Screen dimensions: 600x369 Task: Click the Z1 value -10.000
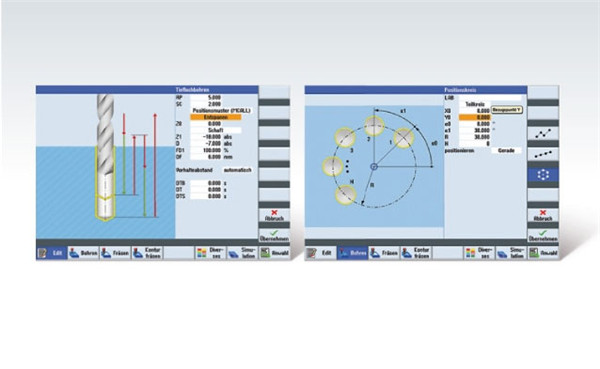(206, 137)
